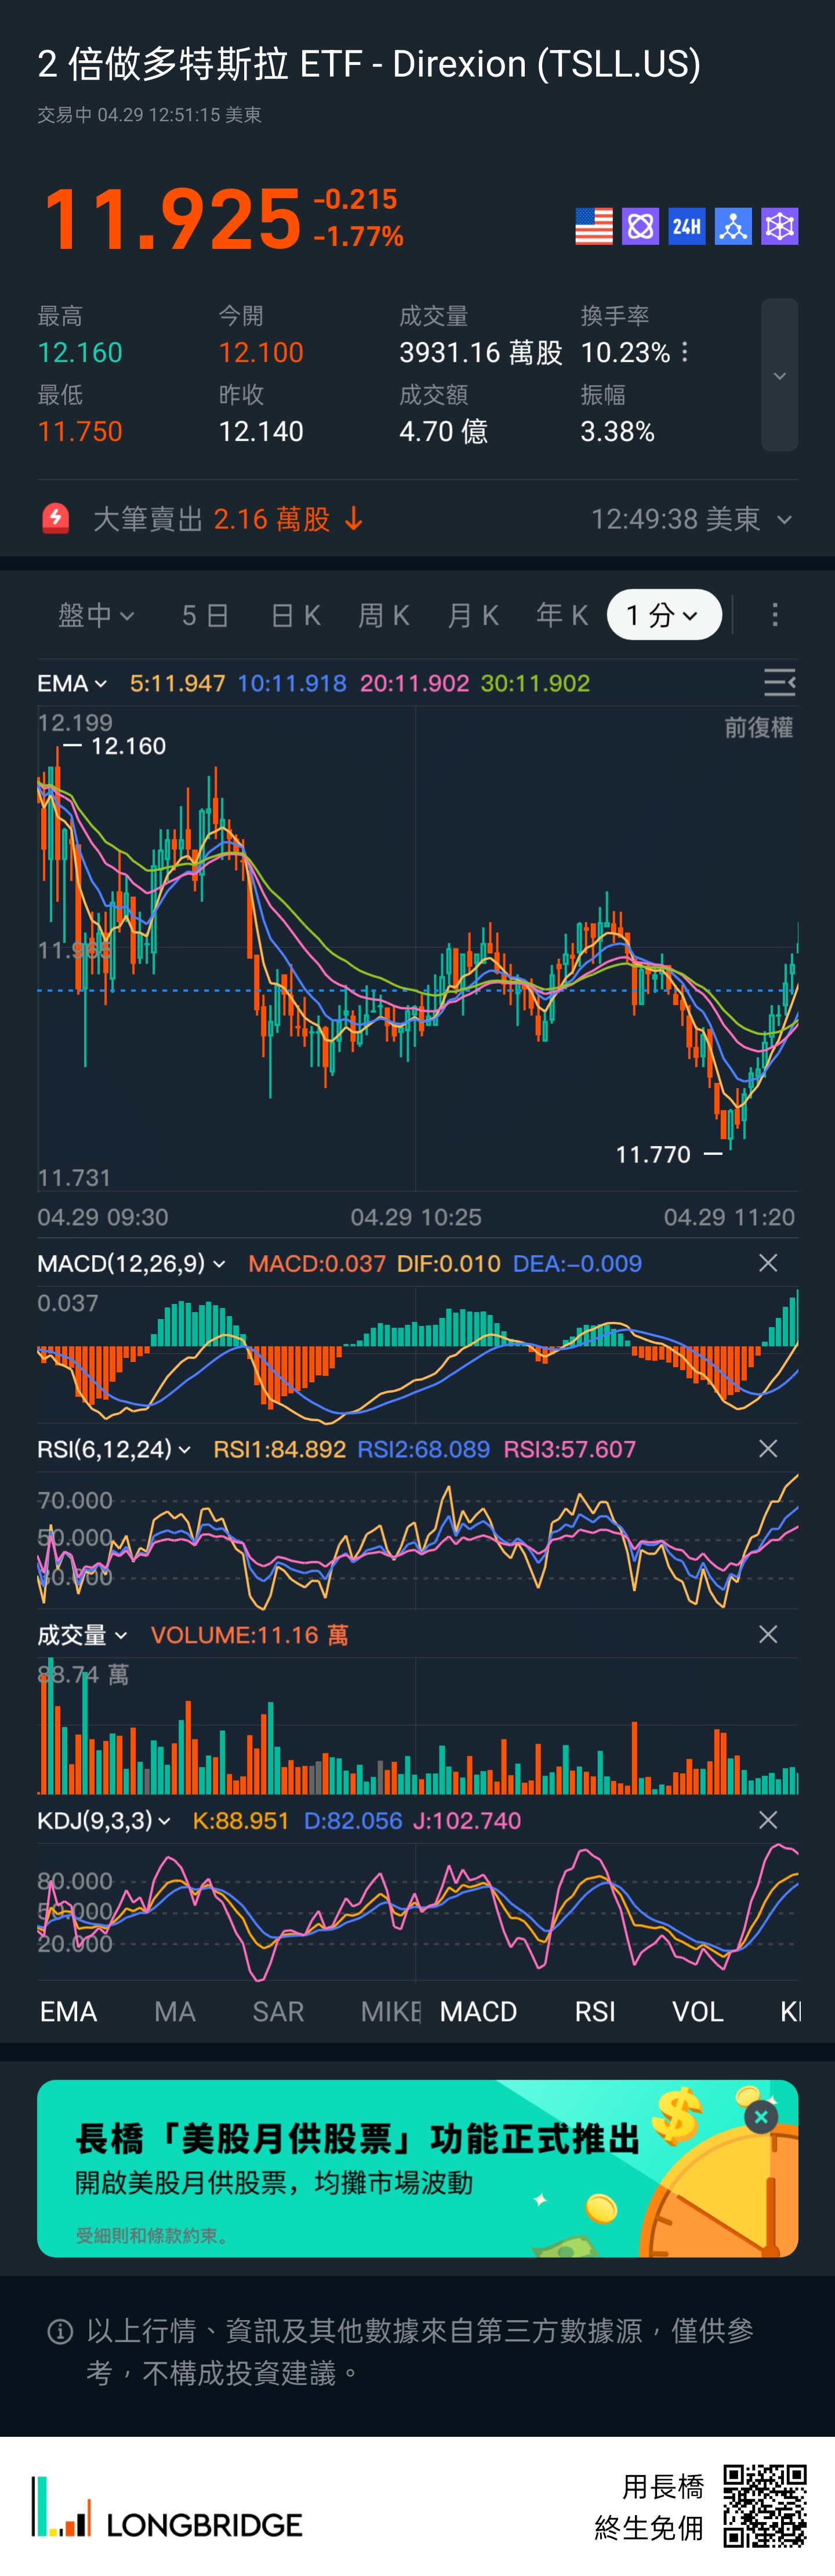Tap the 前復權 adjustment button

pyautogui.click(x=758, y=728)
